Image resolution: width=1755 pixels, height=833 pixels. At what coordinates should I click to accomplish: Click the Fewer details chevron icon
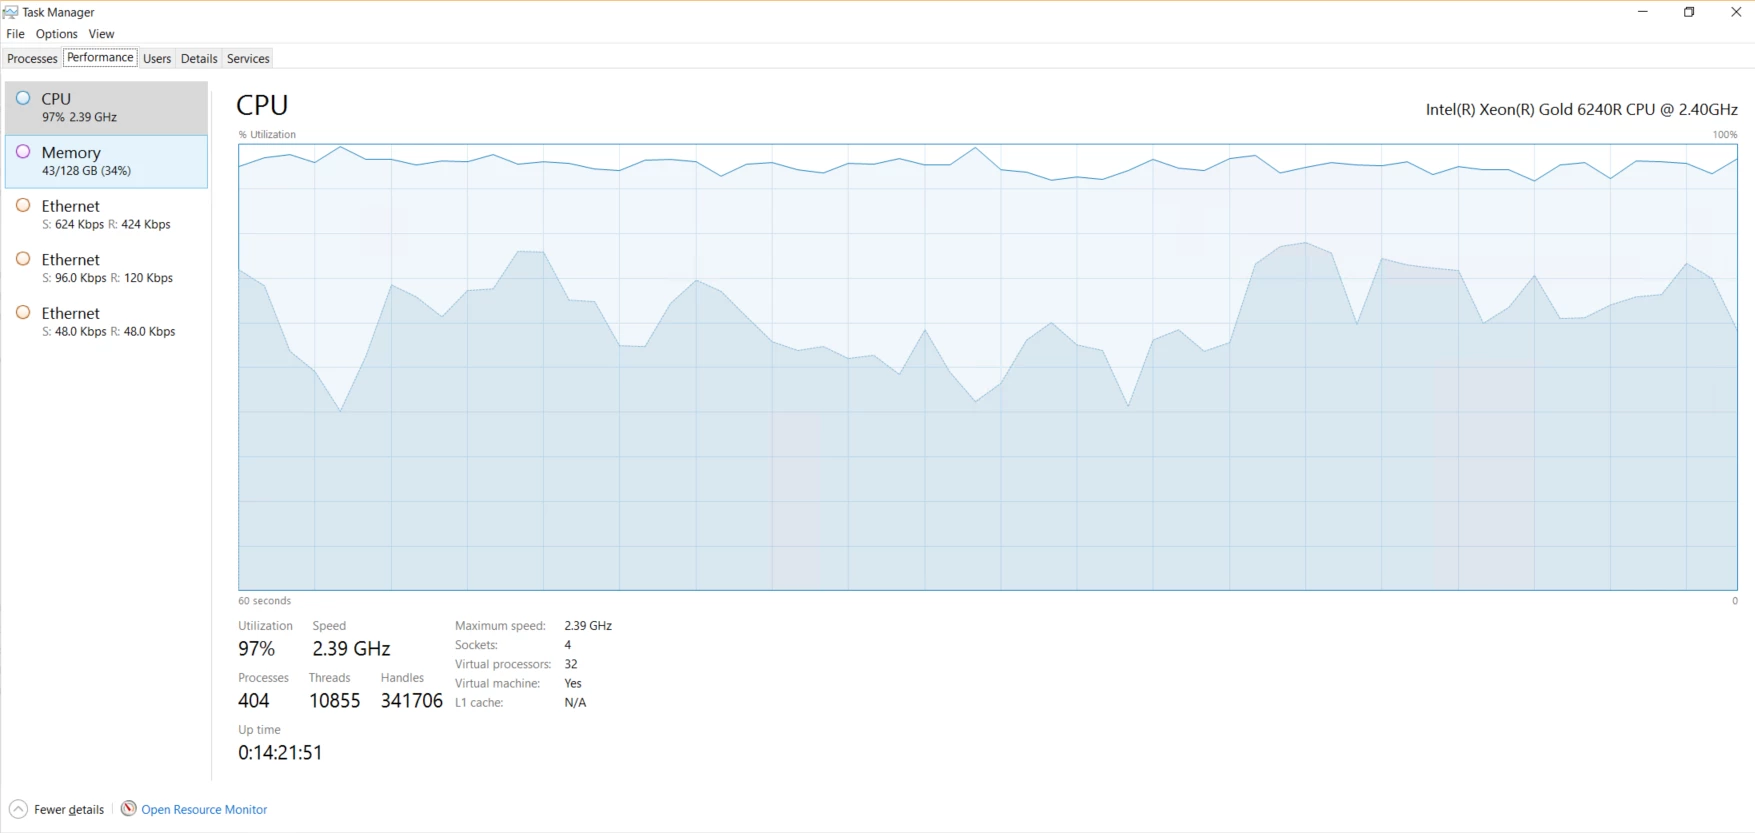(x=18, y=809)
